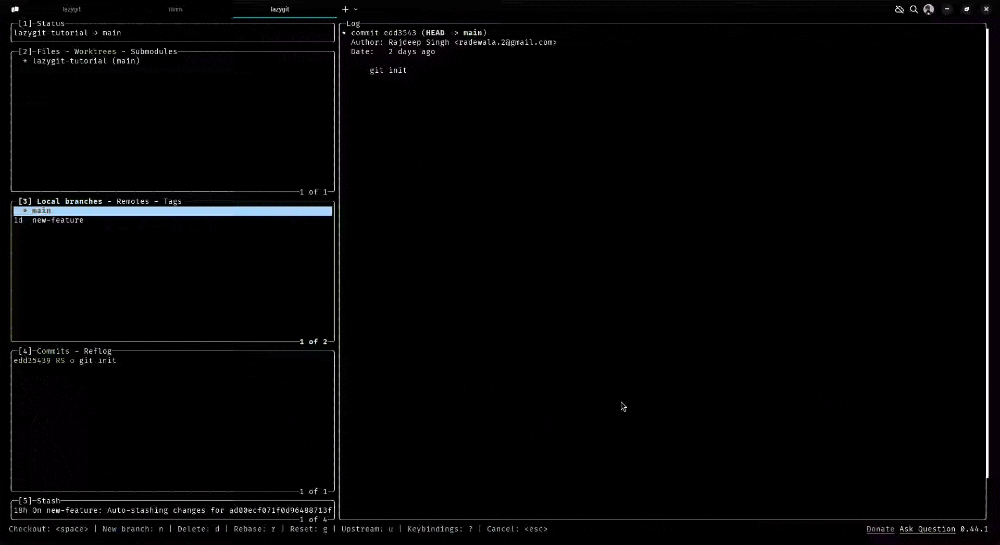Click the 'Keybindings: ?' hint
Screen dimensions: 1000x545
point(440,529)
